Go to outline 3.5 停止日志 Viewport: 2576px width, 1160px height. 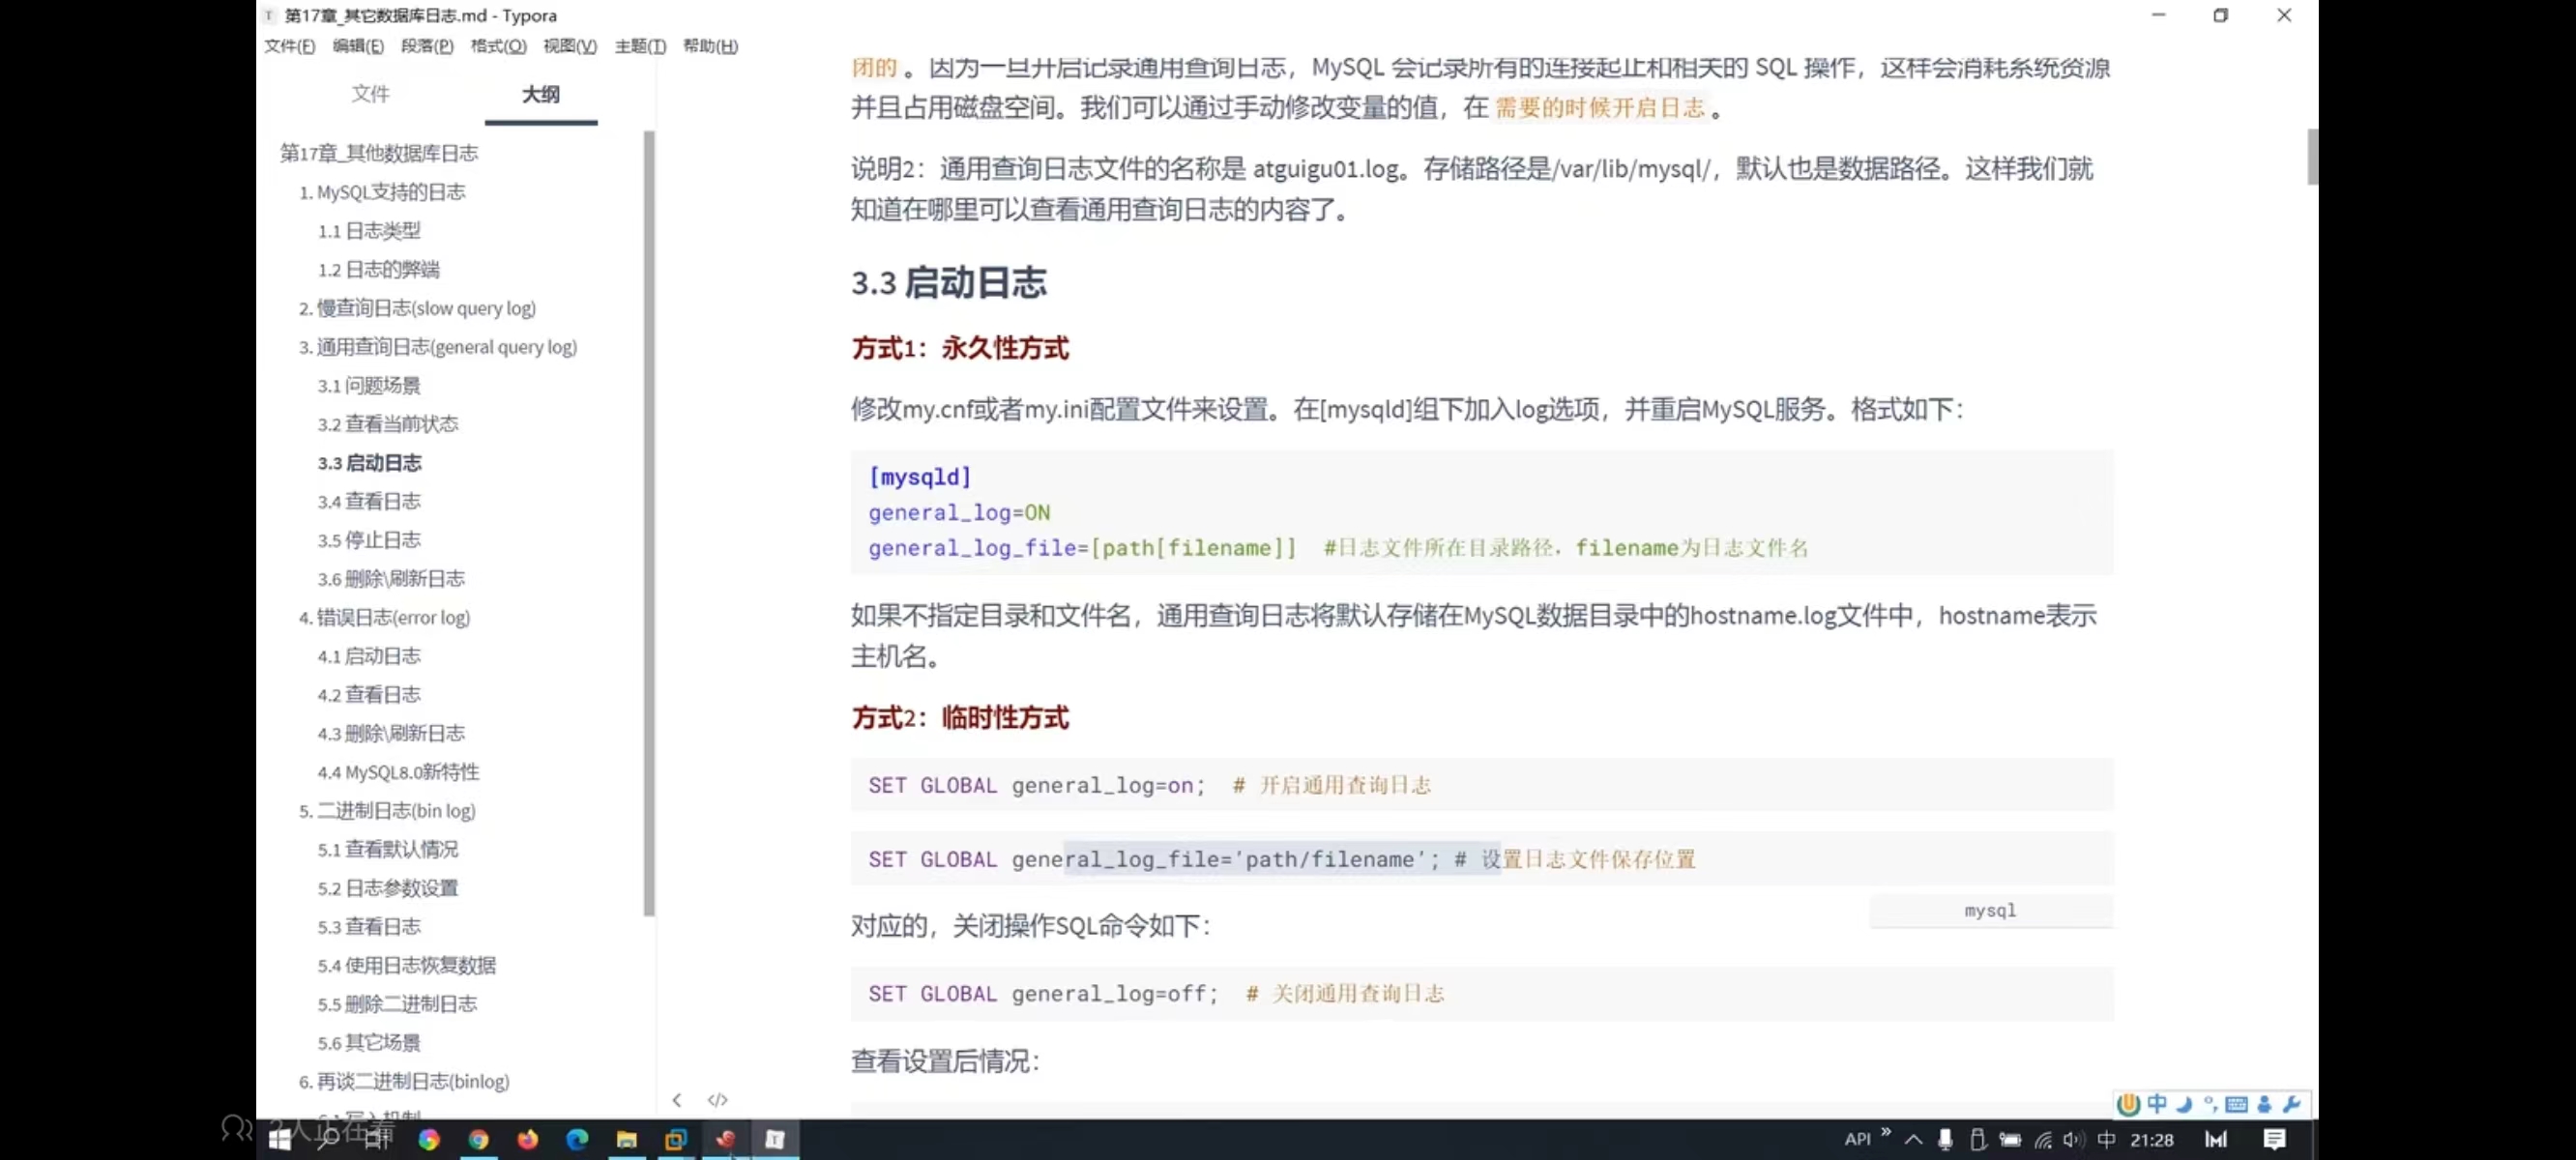369,540
